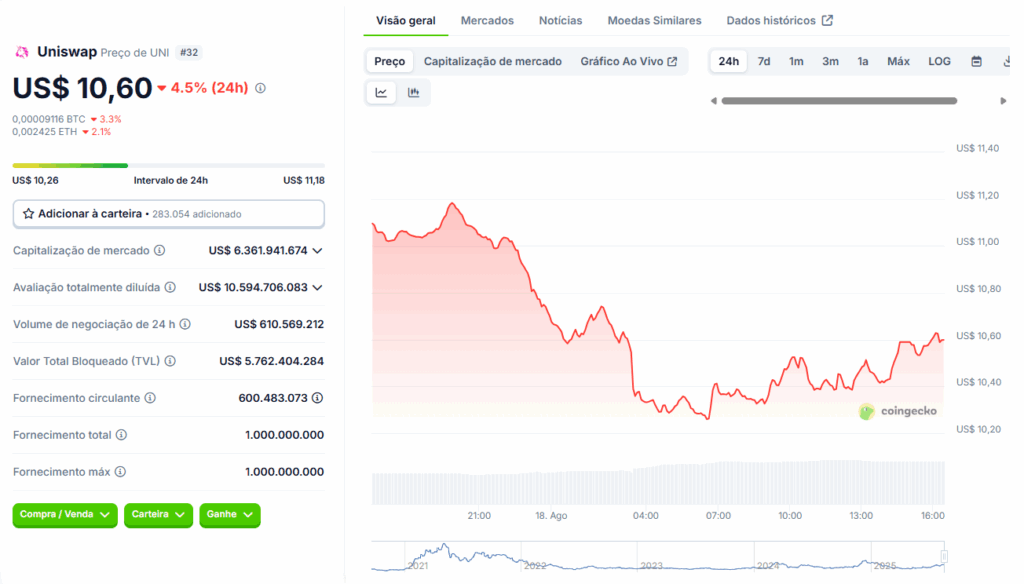The height and width of the screenshot is (584, 1024).
Task: Select the Máx time range
Action: pyautogui.click(x=898, y=61)
